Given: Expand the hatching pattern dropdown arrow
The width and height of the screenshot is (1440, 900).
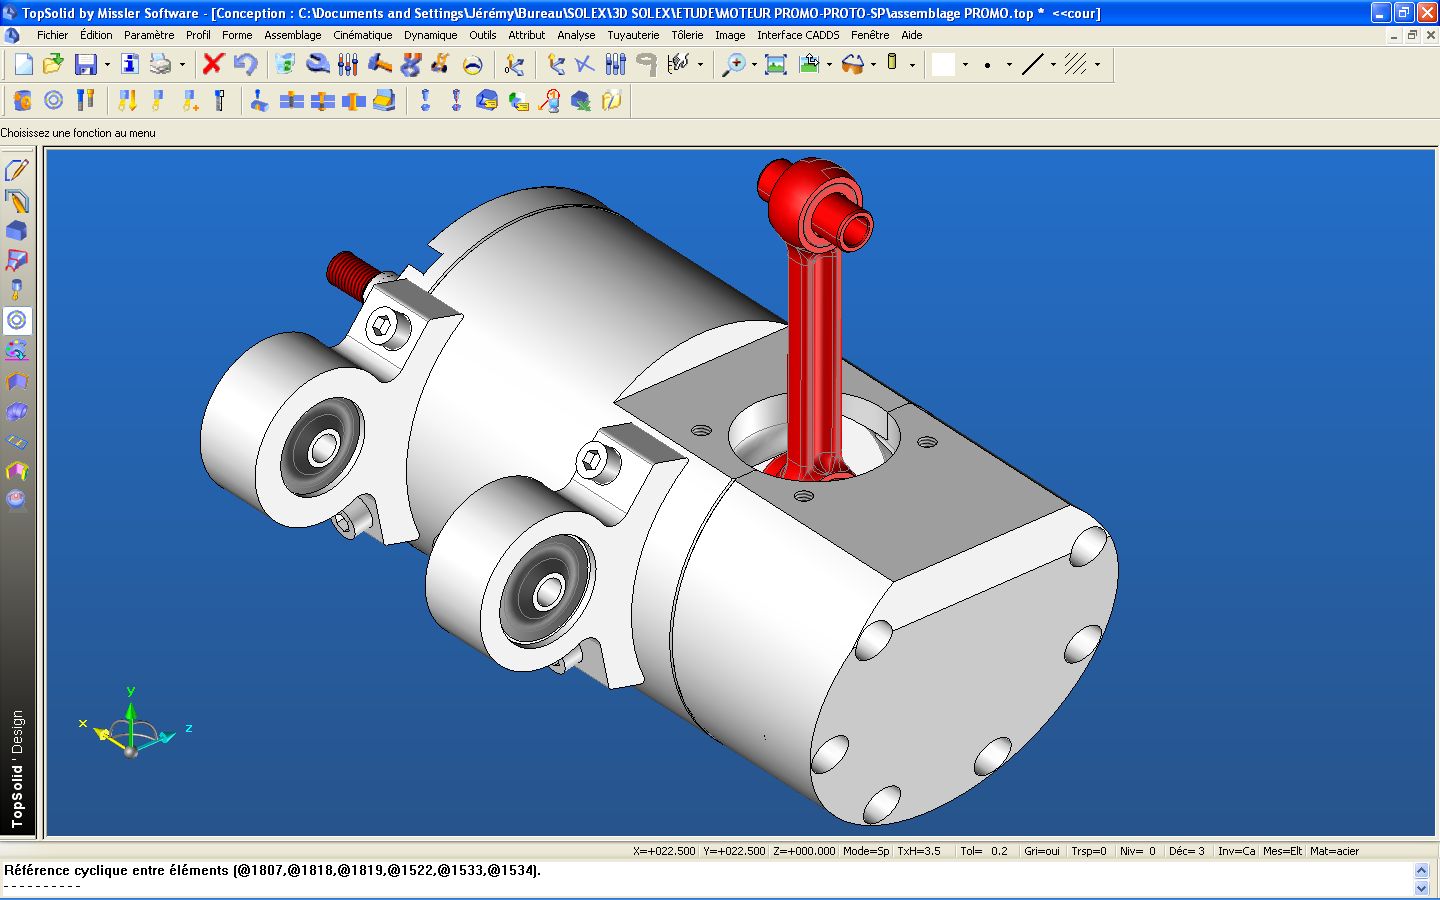Looking at the screenshot, I should [x=1097, y=65].
